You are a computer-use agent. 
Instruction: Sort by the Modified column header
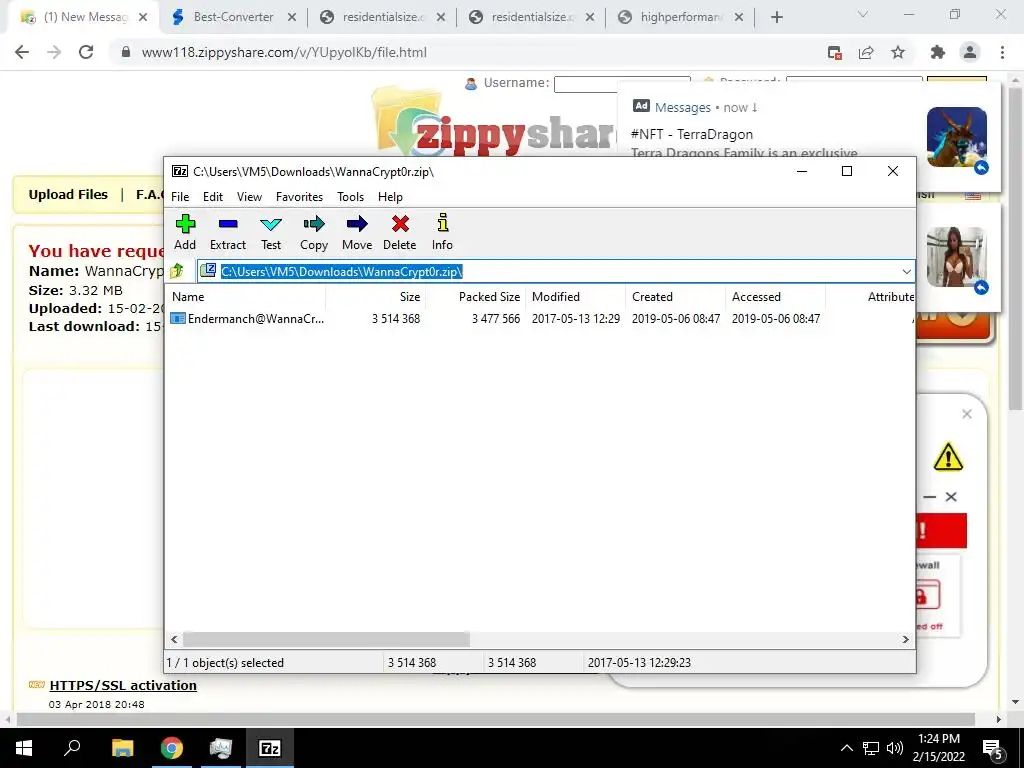coord(575,296)
